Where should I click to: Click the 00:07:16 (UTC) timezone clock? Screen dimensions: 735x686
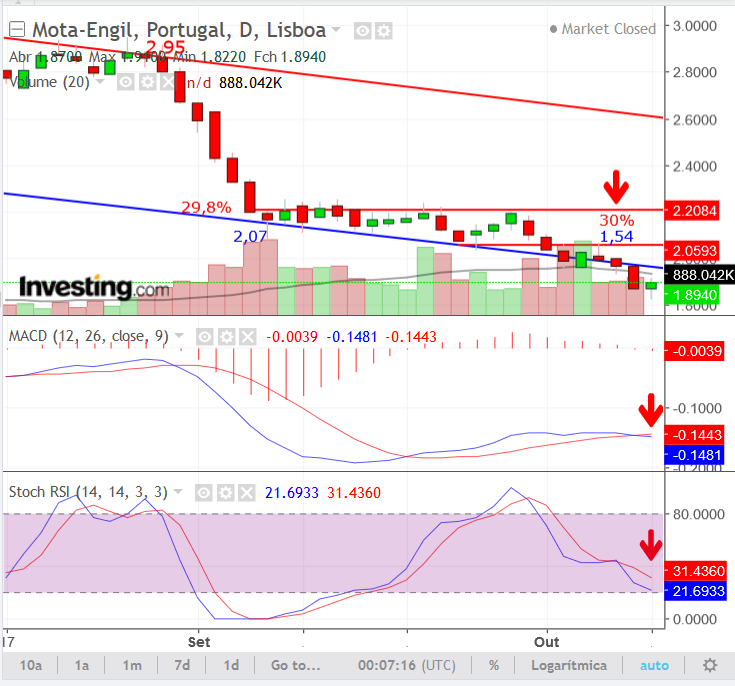point(407,665)
